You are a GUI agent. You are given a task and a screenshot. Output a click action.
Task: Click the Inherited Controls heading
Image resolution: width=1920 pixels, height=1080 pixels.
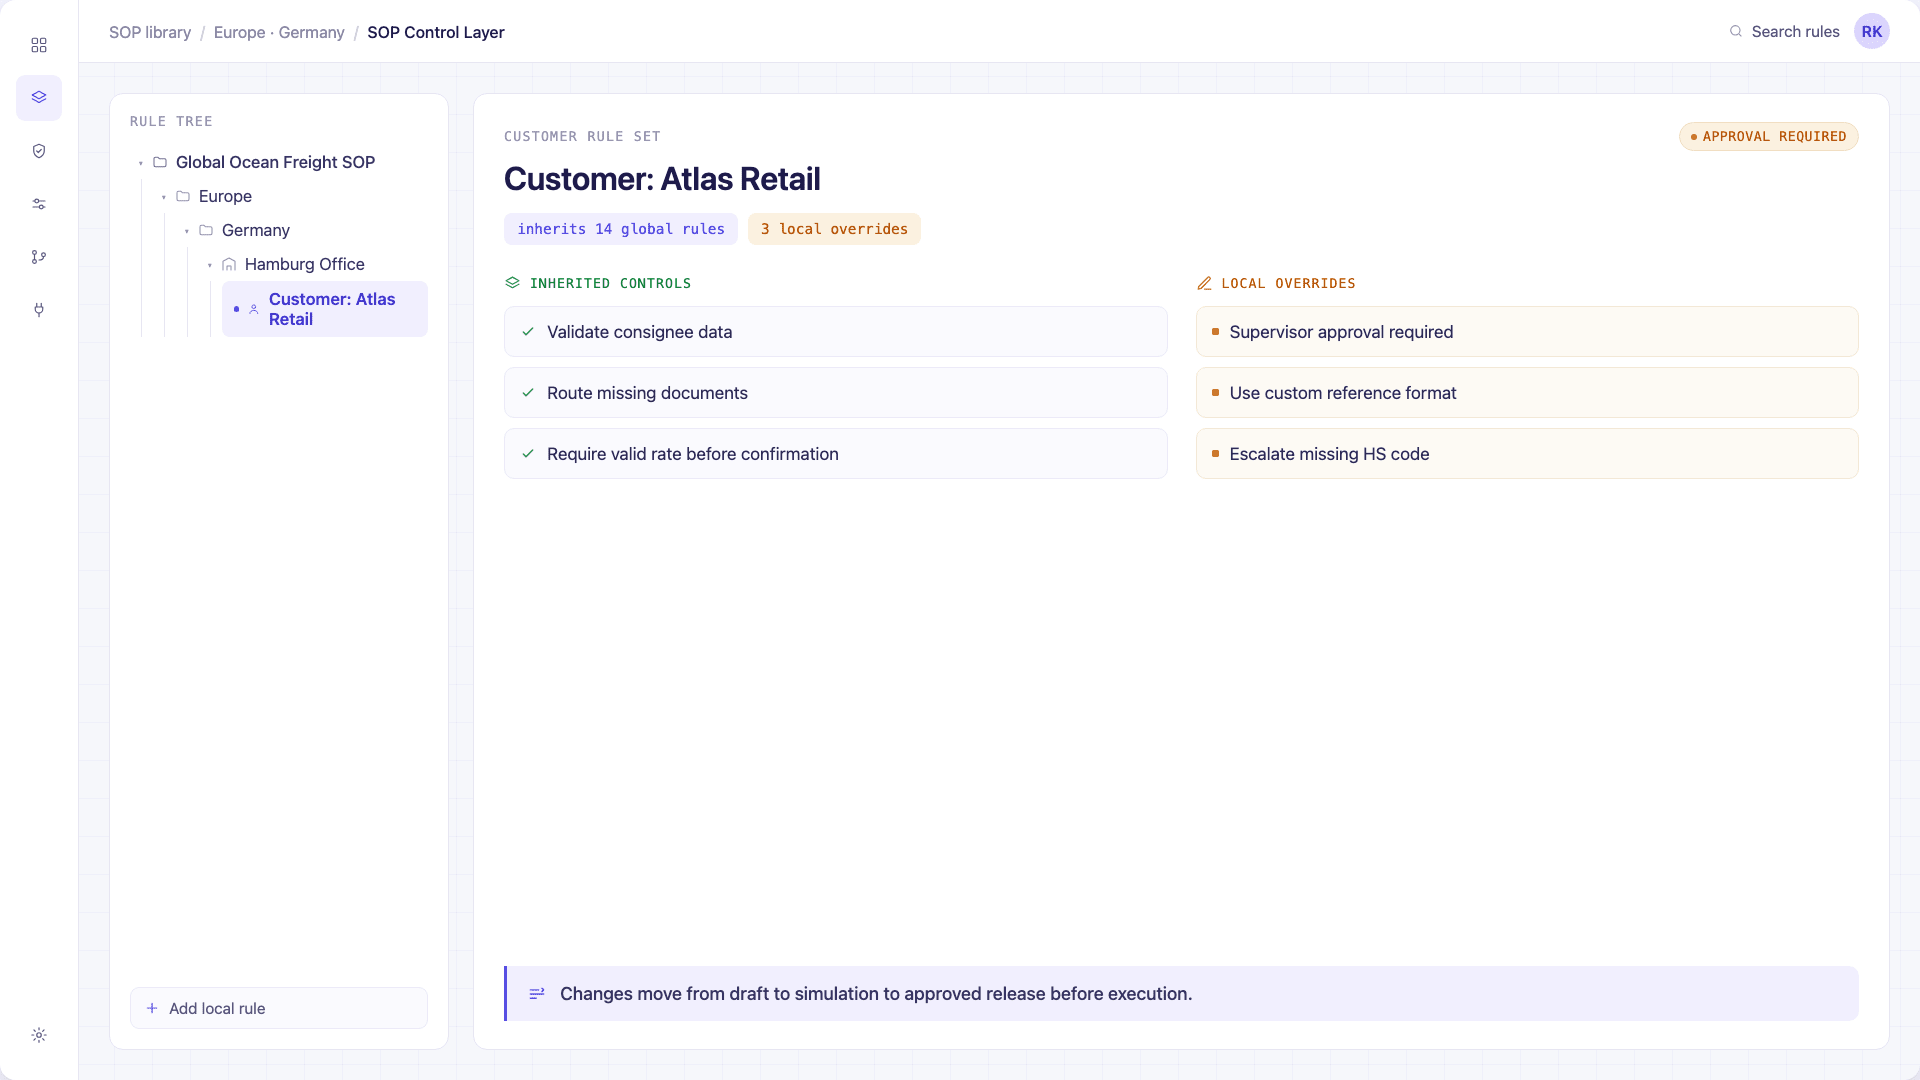[x=610, y=283]
